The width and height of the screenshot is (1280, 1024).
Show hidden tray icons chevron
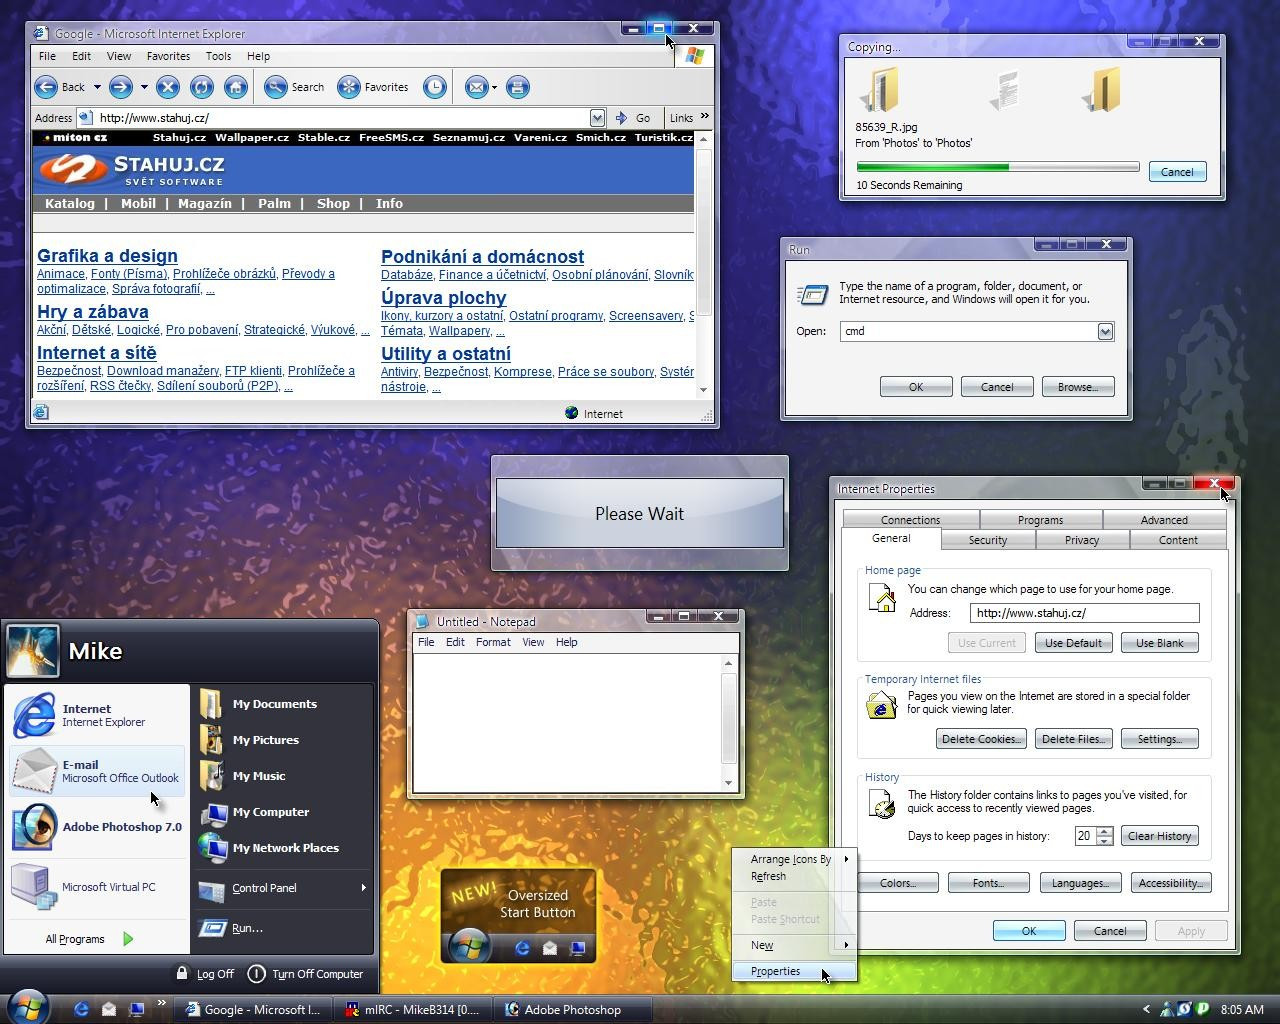(1146, 1009)
